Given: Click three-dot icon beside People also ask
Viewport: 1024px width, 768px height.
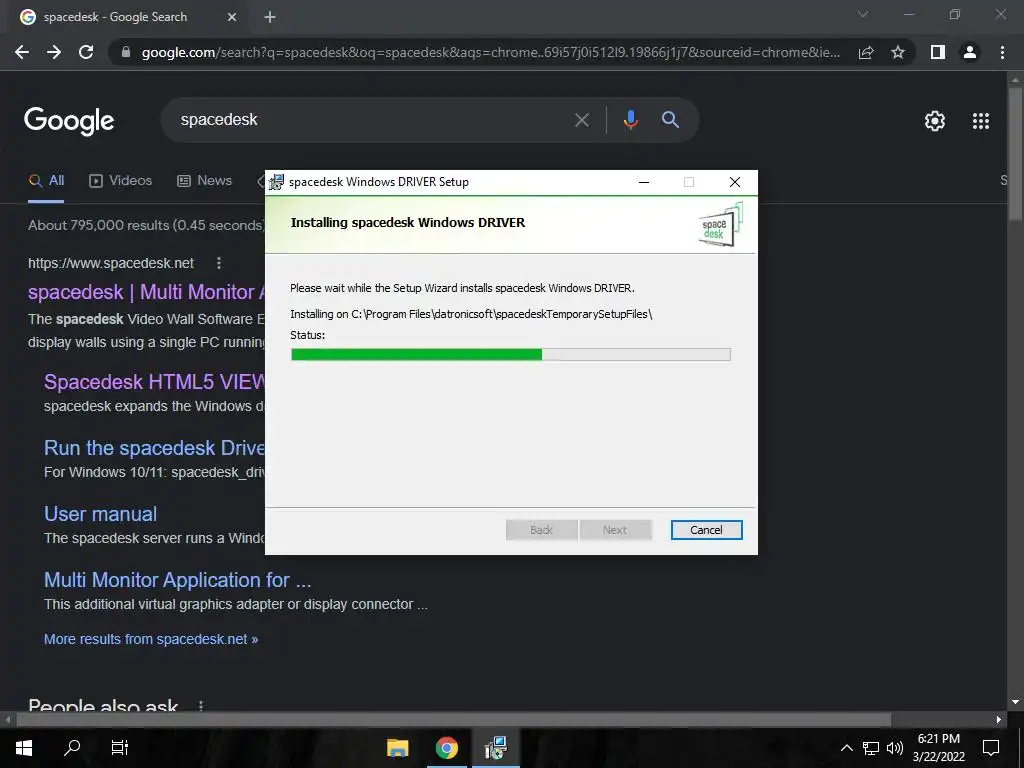Looking at the screenshot, I should (x=201, y=705).
